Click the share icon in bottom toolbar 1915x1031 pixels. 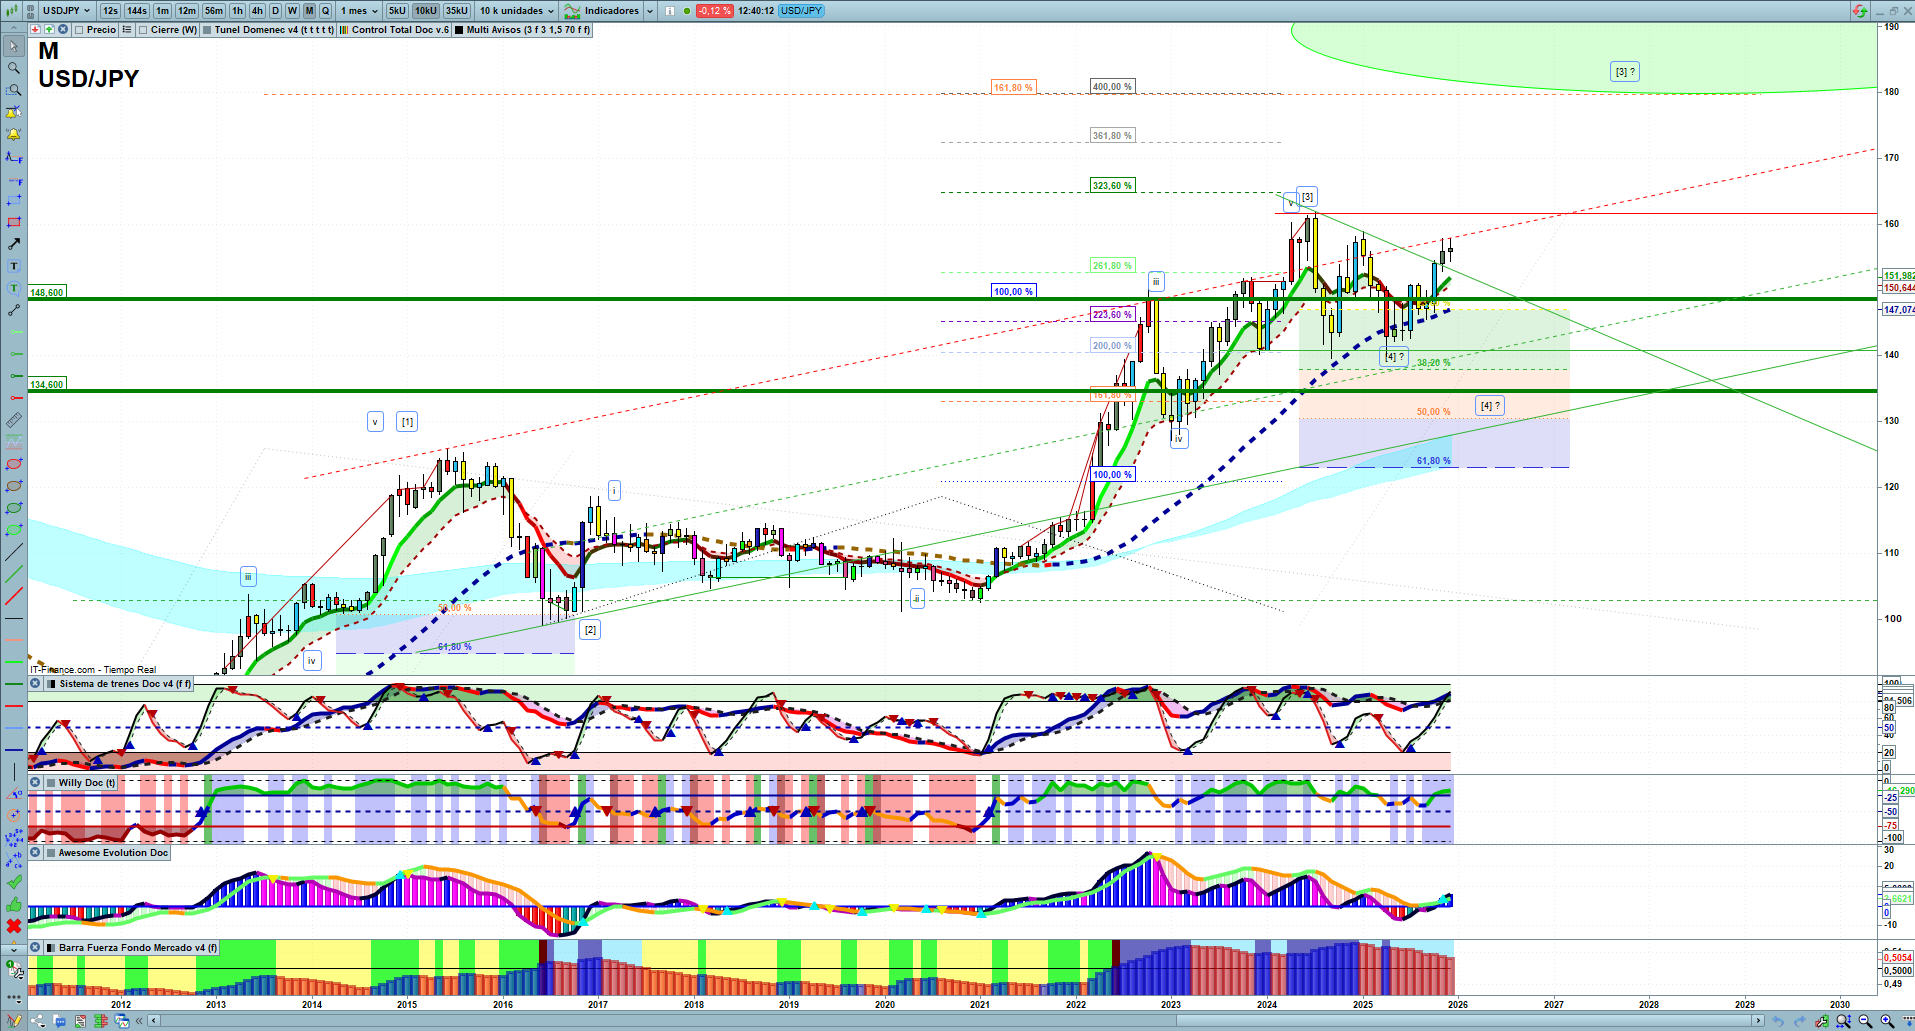(38, 1021)
